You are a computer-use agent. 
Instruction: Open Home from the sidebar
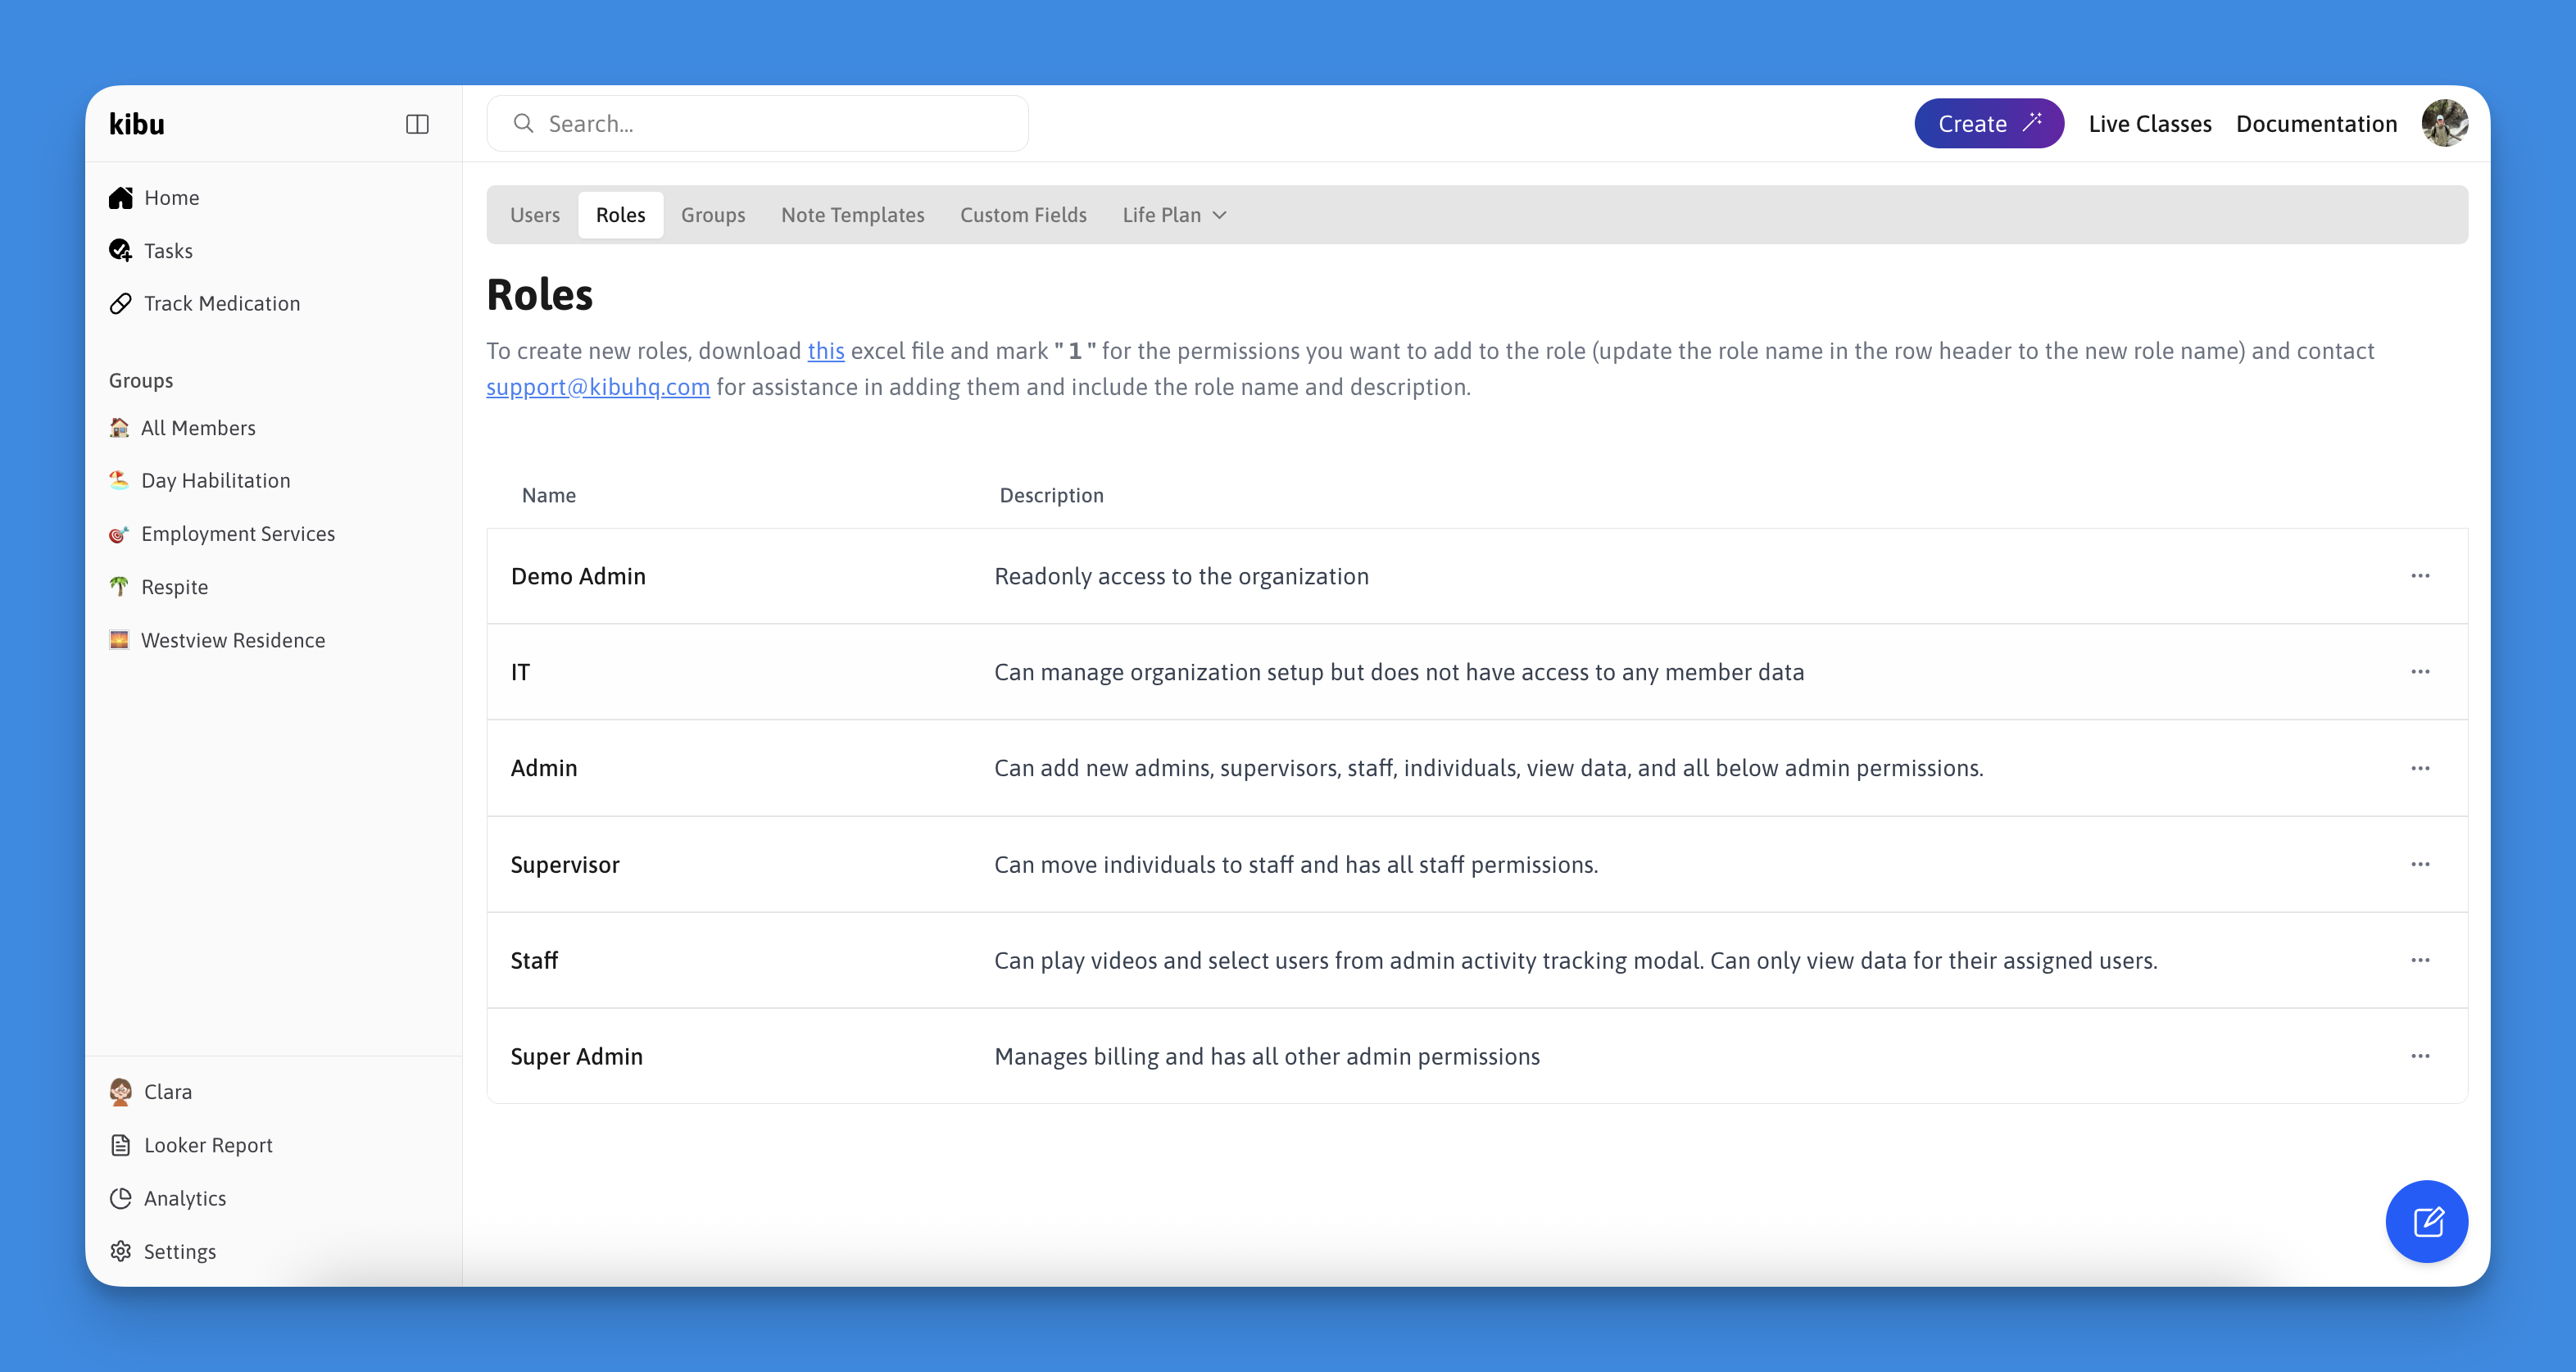171,198
